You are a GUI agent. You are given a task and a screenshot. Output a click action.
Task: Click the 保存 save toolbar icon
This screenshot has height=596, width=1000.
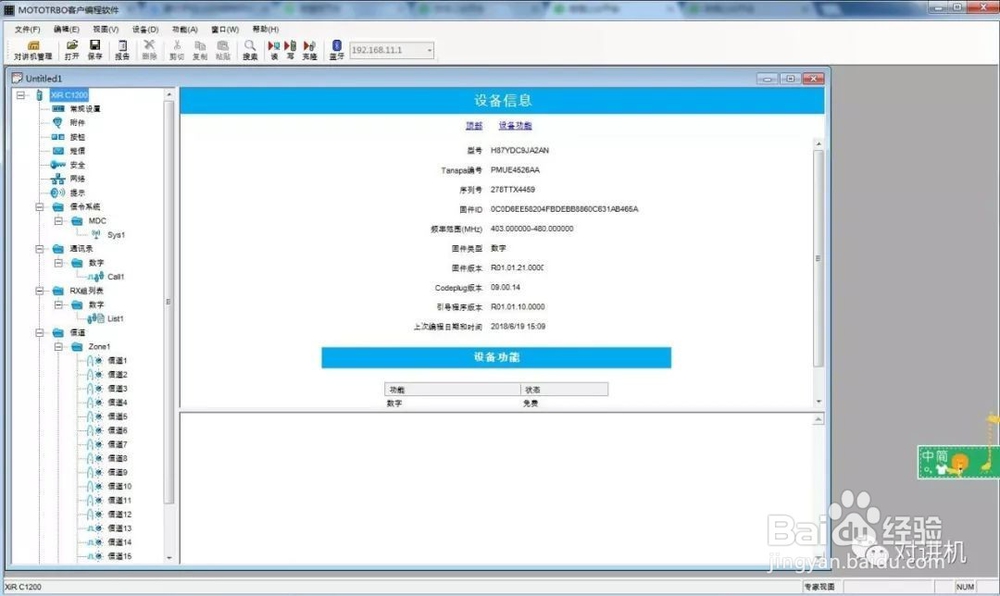(x=95, y=50)
